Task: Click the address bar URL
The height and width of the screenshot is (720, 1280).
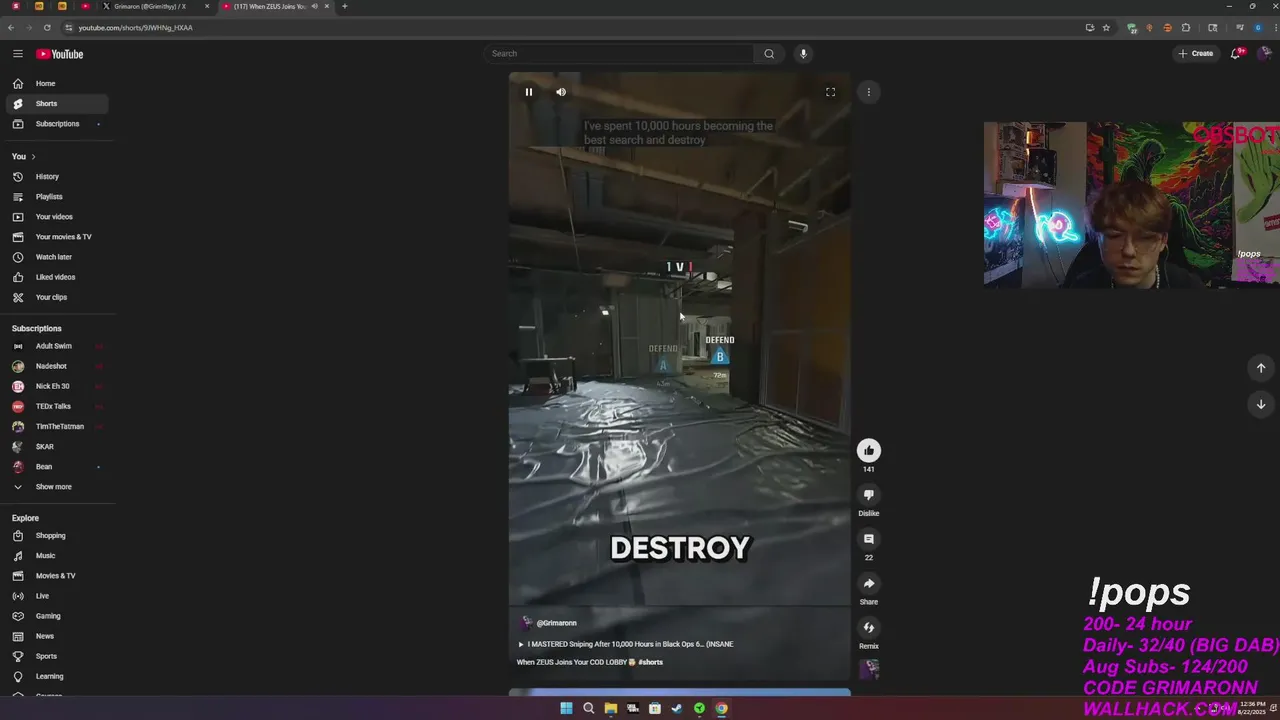Action: [x=136, y=28]
